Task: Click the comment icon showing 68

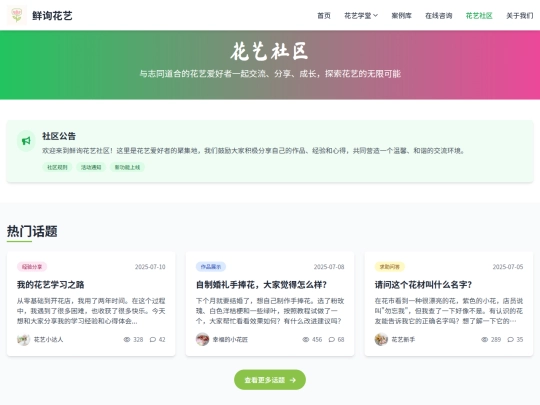Action: pos(331,340)
